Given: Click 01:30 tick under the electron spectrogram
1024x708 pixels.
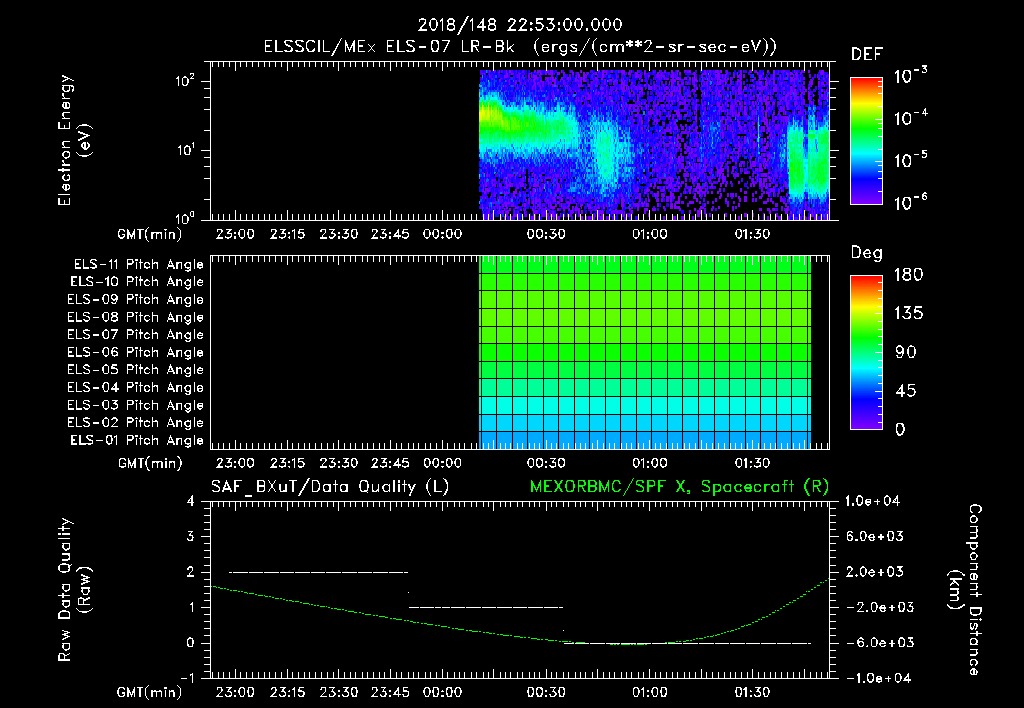Looking at the screenshot, I should click(752, 234).
